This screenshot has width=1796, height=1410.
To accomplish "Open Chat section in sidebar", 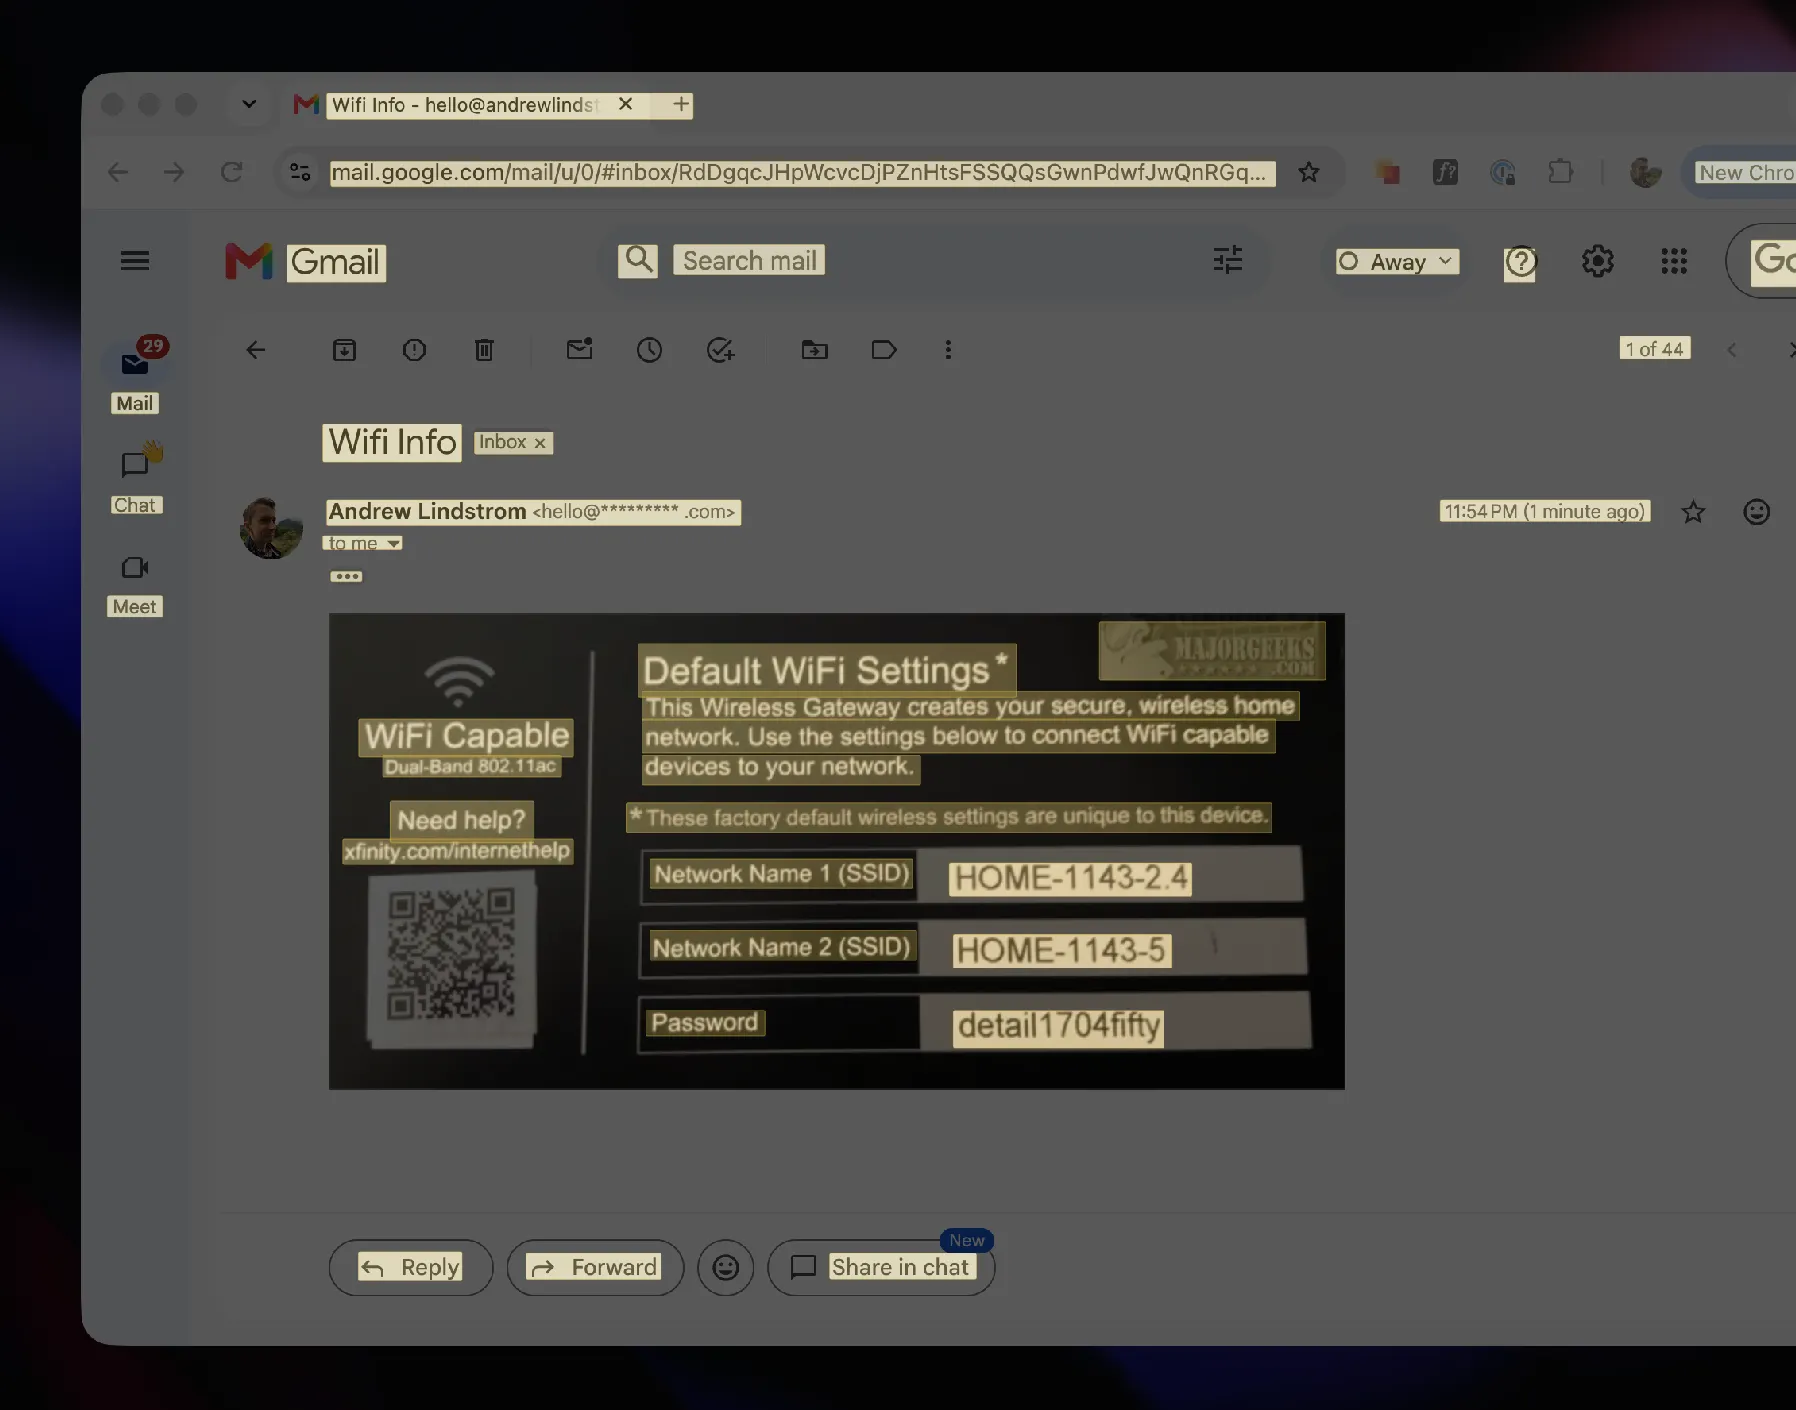I will point(135,478).
